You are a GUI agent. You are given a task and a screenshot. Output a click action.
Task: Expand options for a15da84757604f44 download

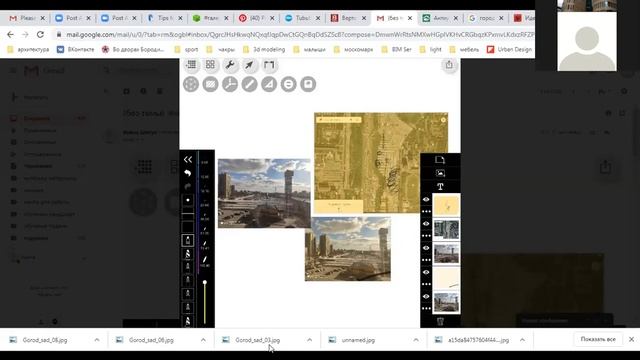522,340
